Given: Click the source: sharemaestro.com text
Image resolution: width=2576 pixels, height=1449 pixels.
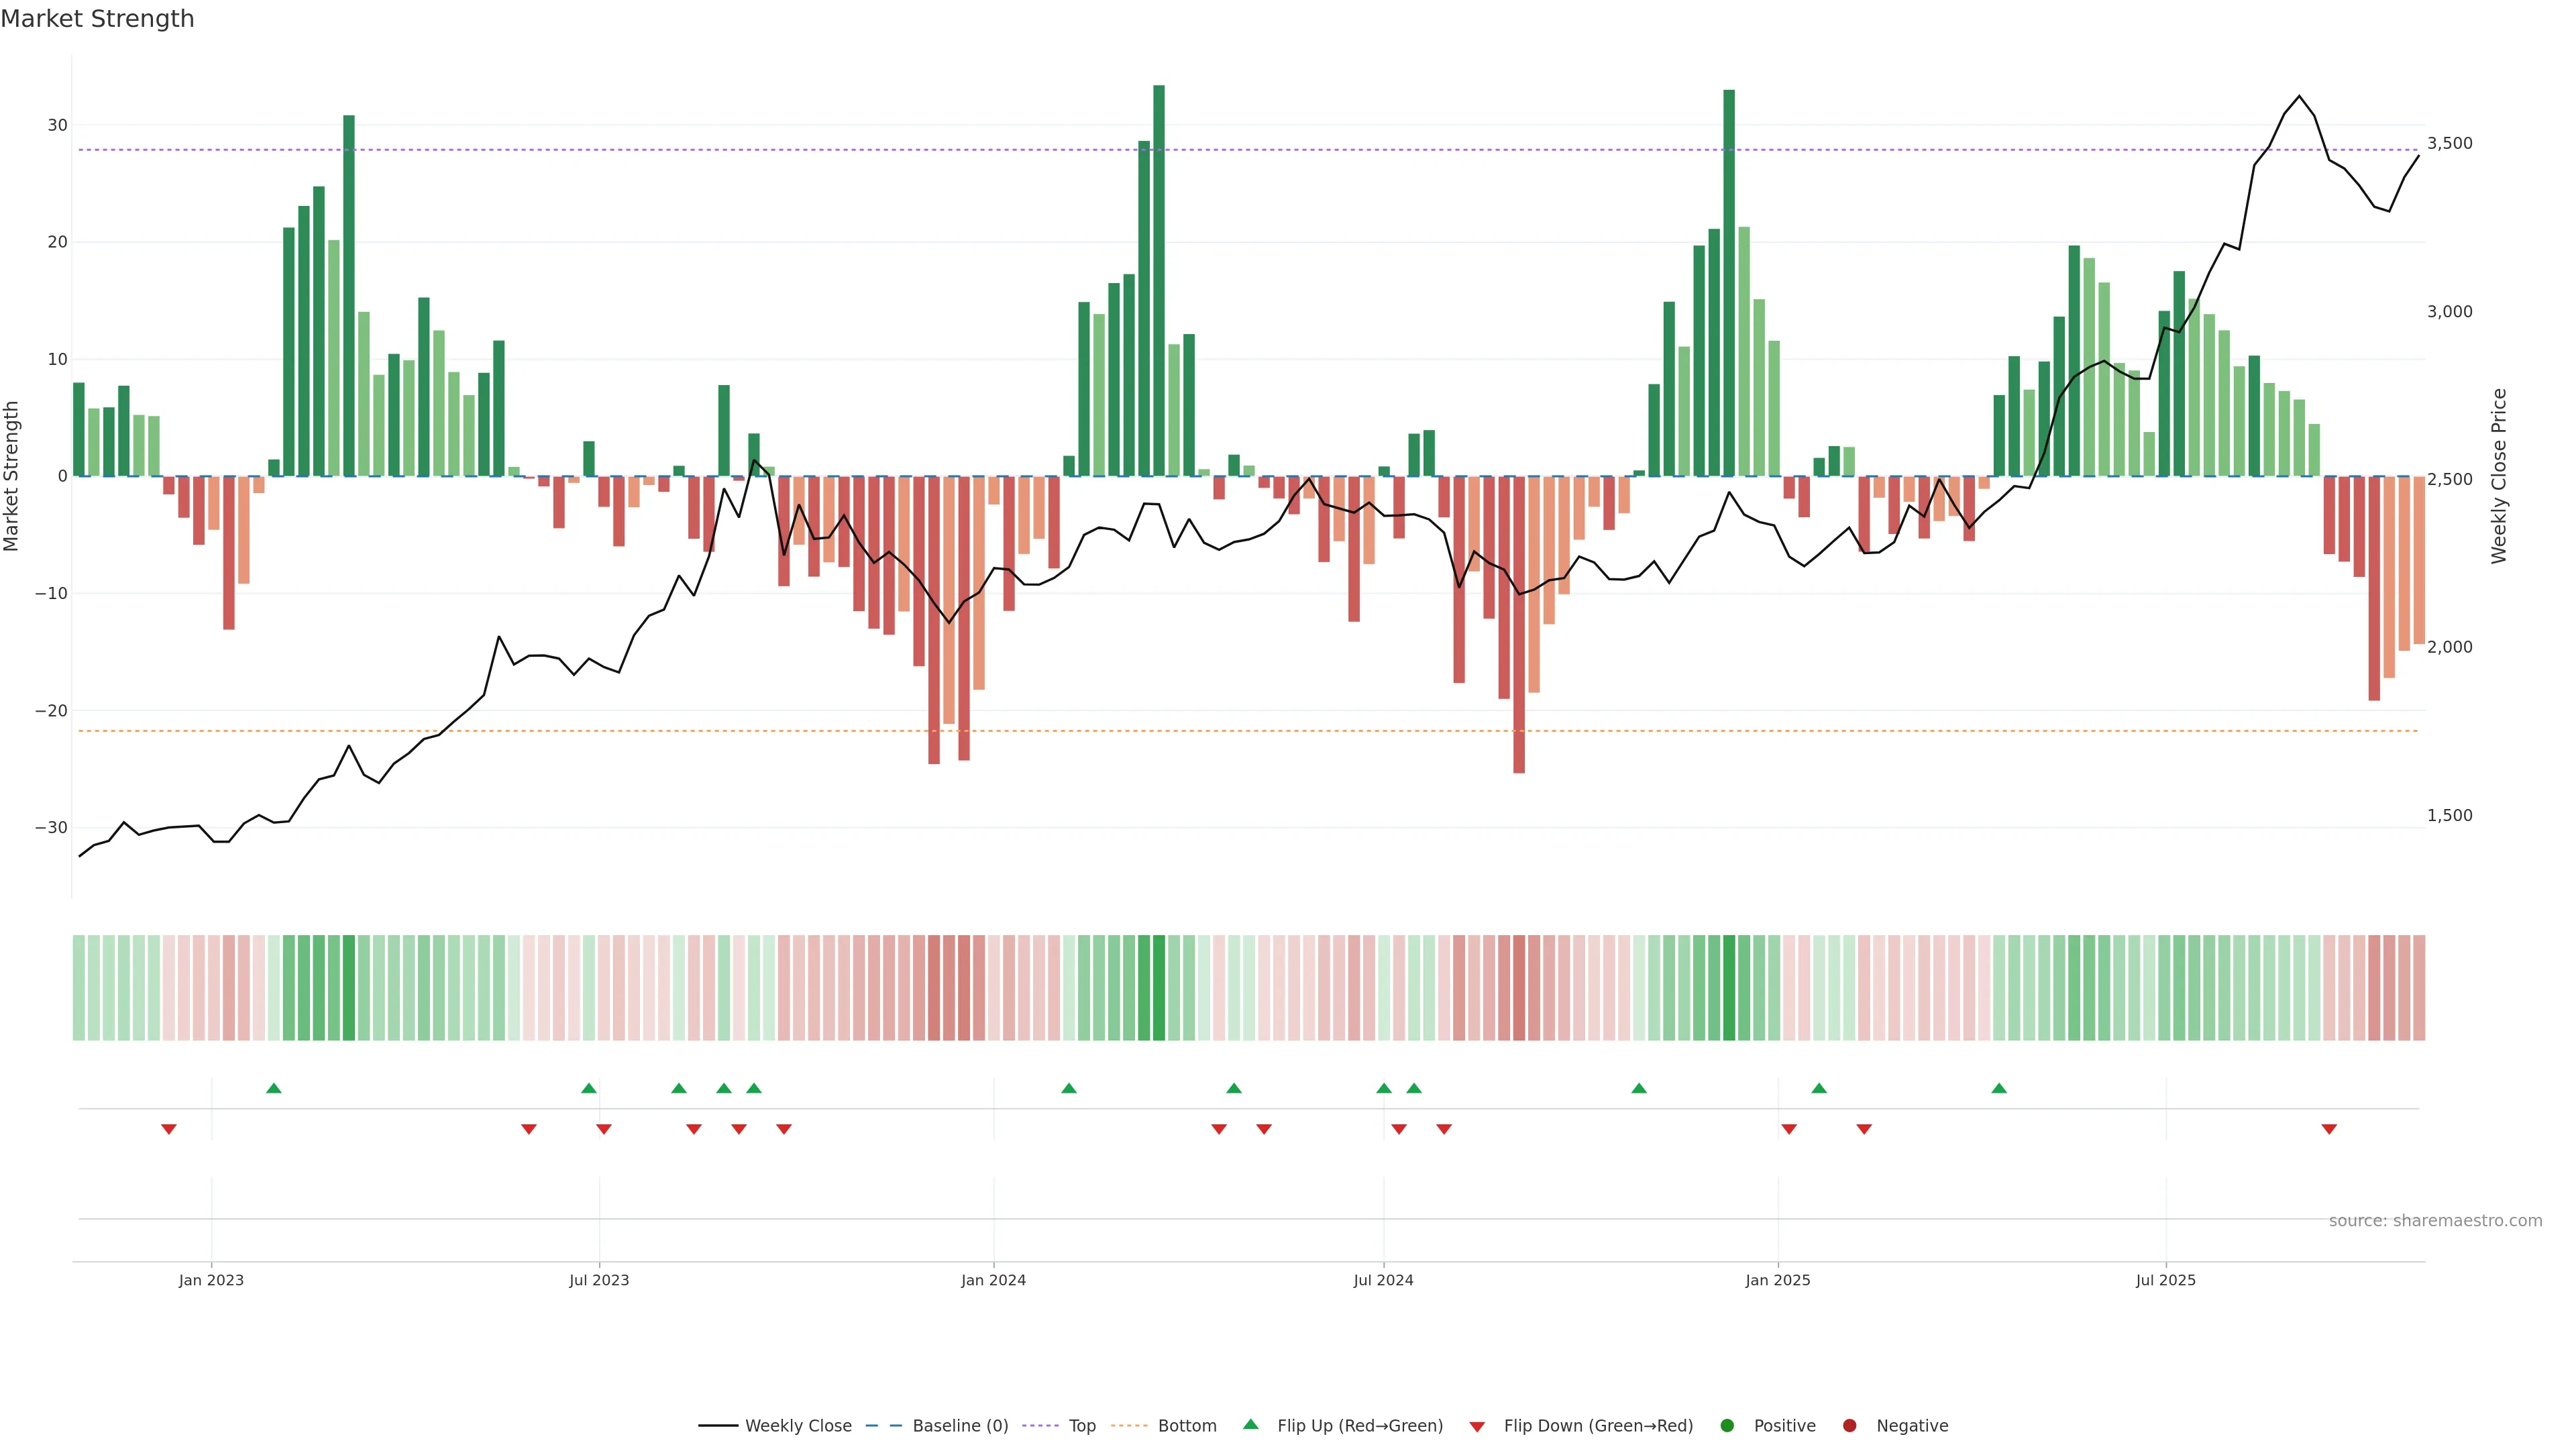Looking at the screenshot, I should pos(2435,1221).
